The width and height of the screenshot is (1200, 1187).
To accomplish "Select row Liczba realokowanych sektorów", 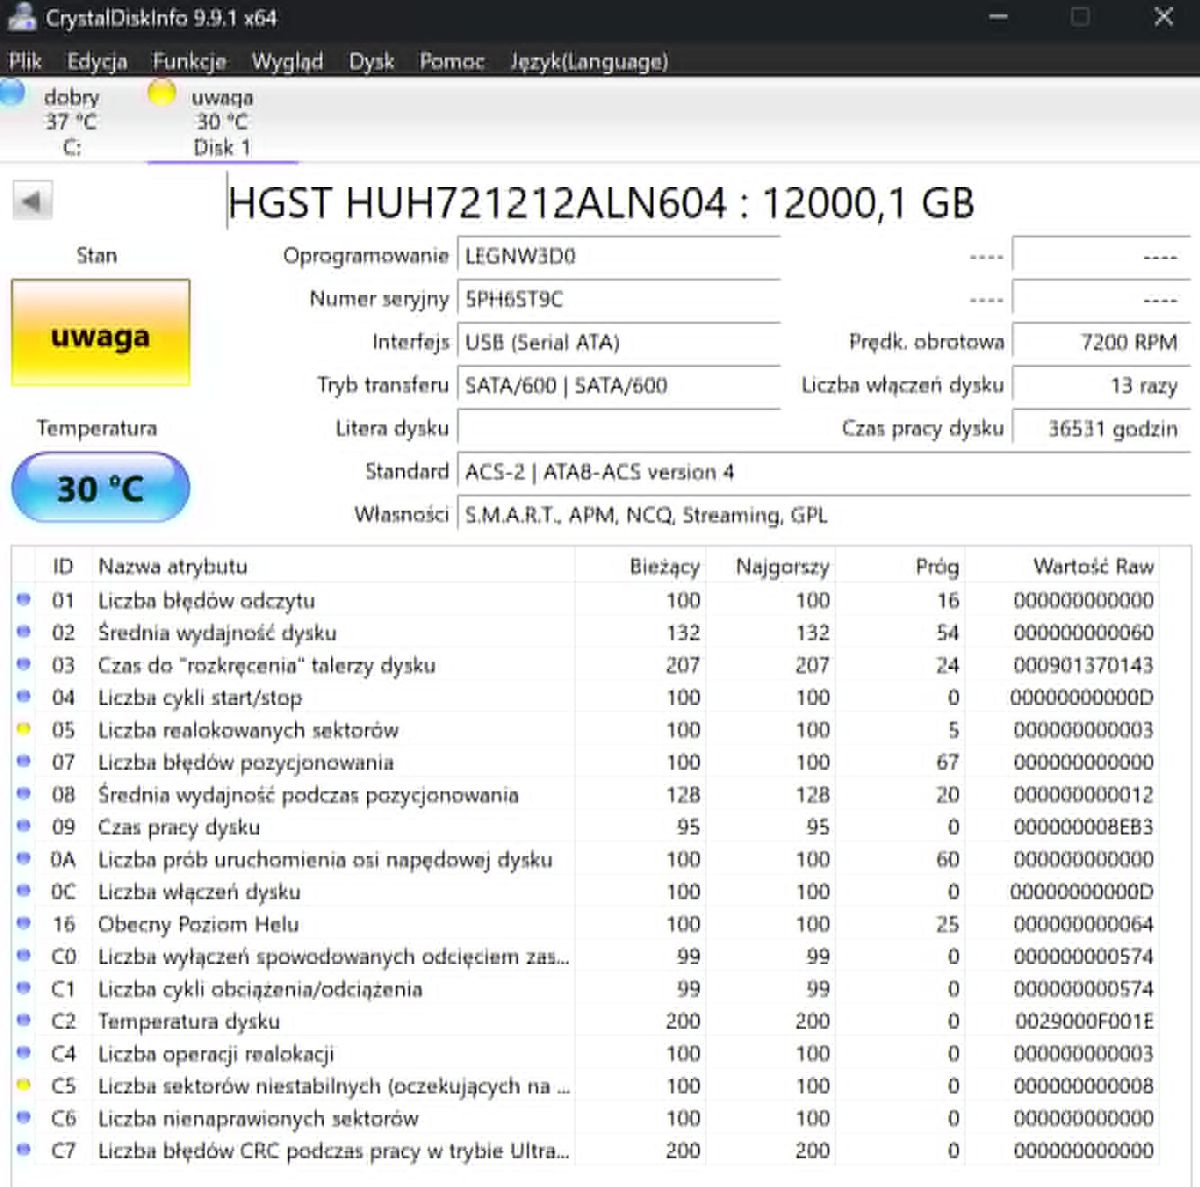I will click(x=586, y=729).
